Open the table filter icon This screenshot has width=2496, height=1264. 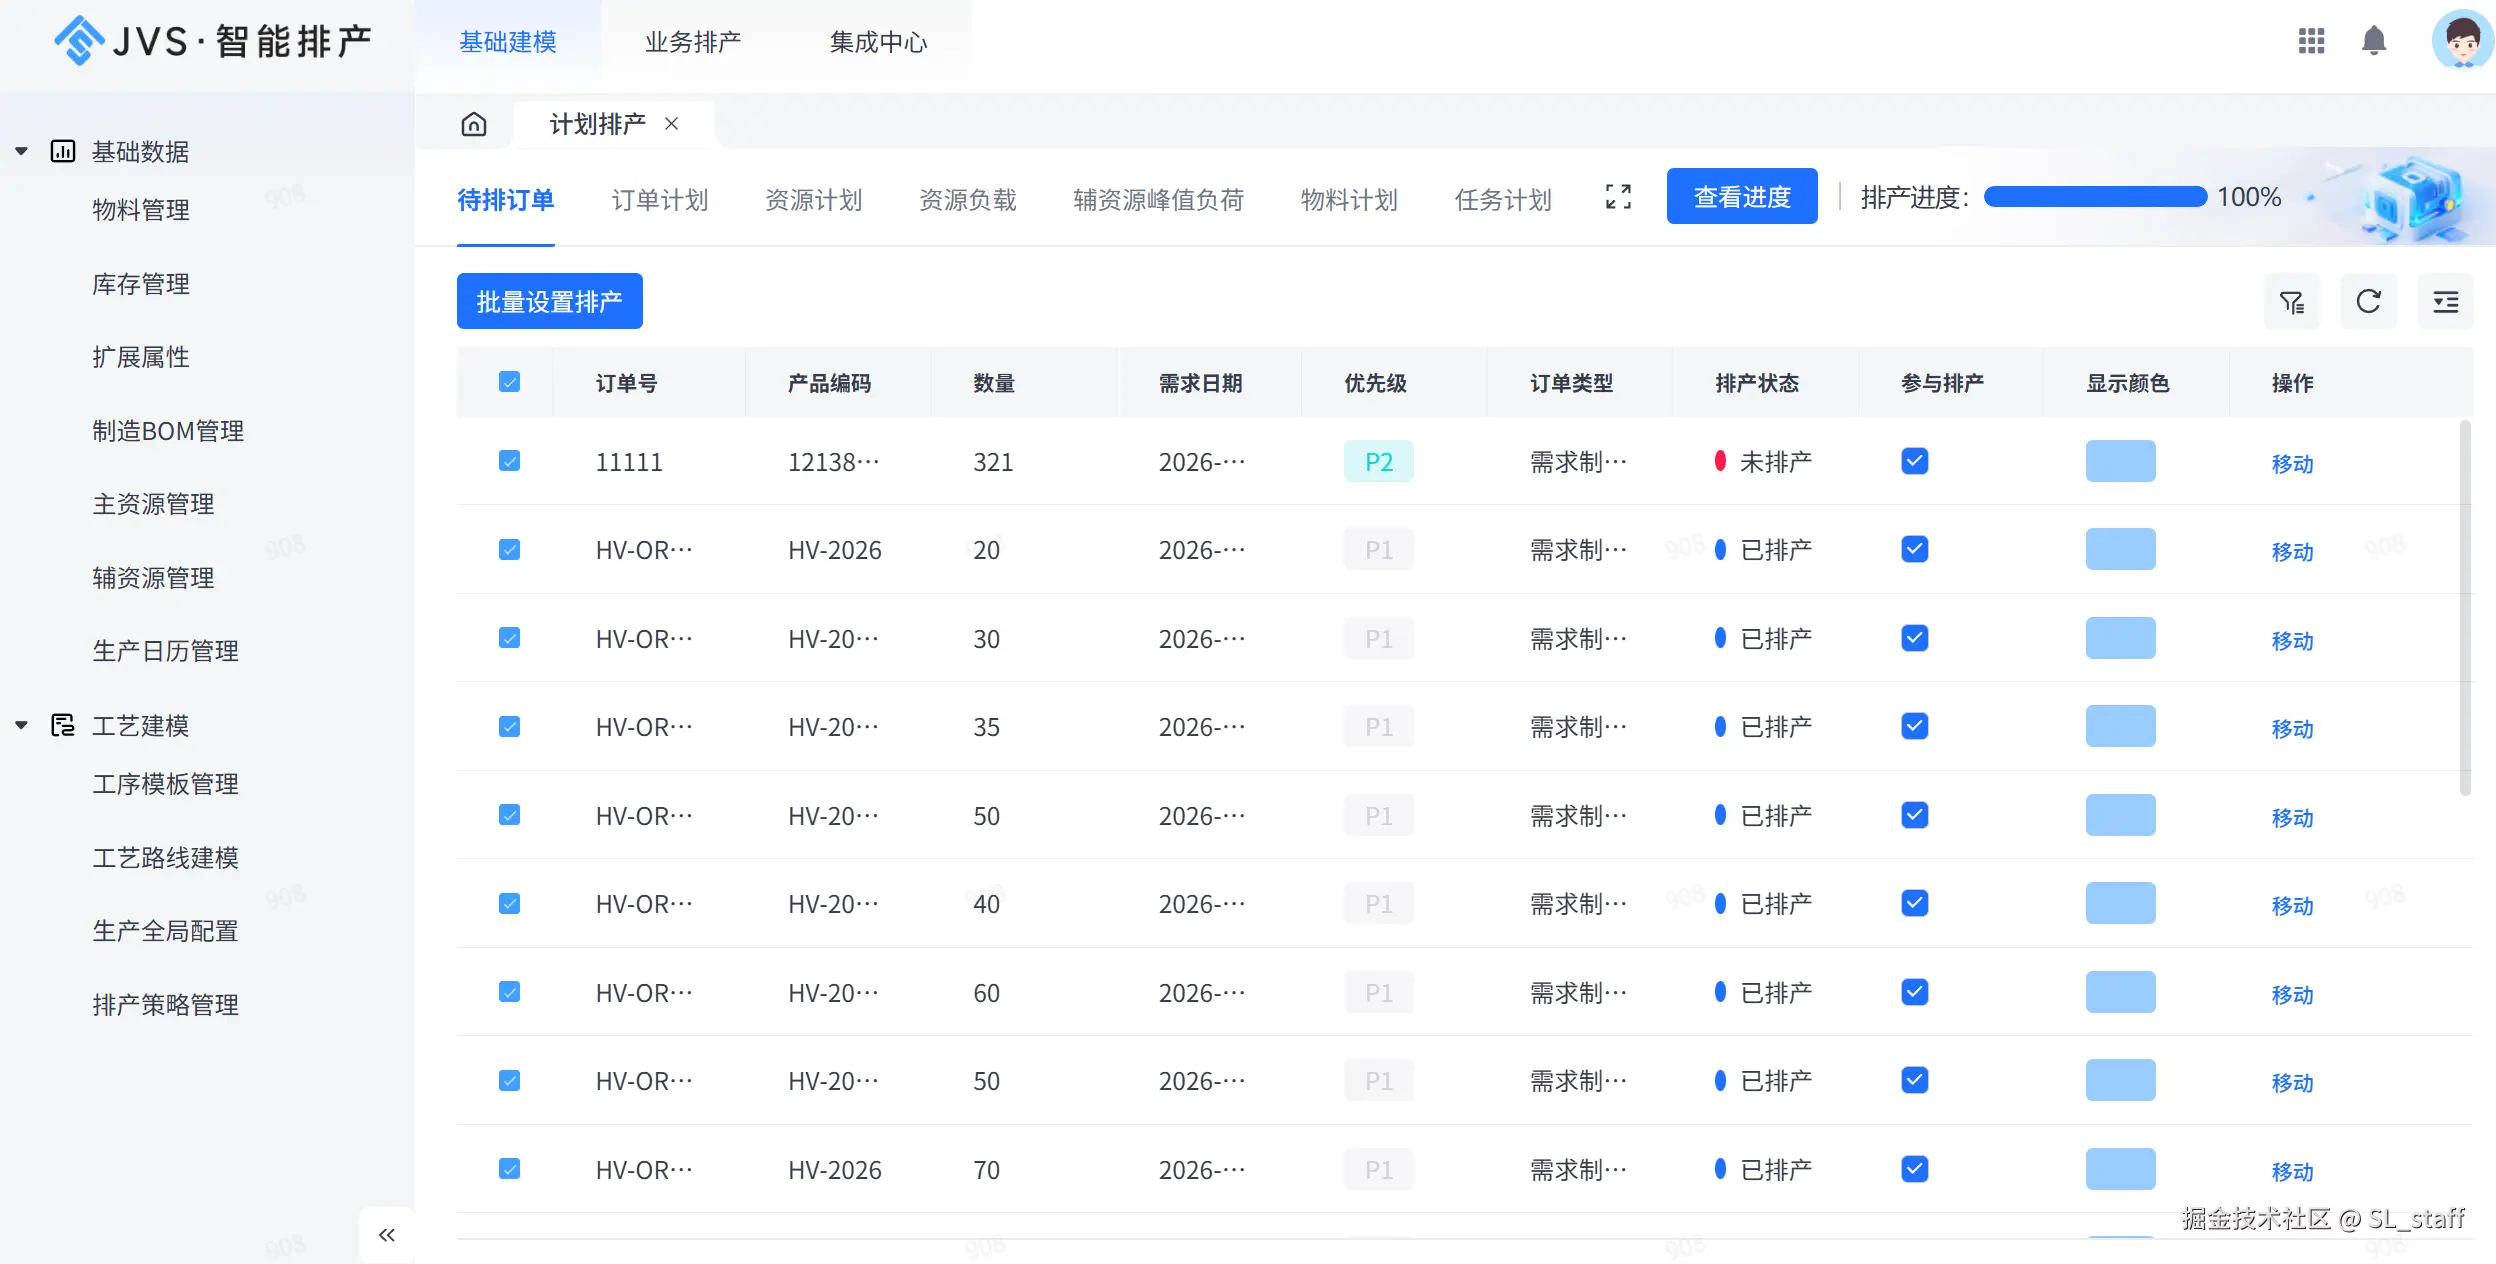click(2292, 302)
